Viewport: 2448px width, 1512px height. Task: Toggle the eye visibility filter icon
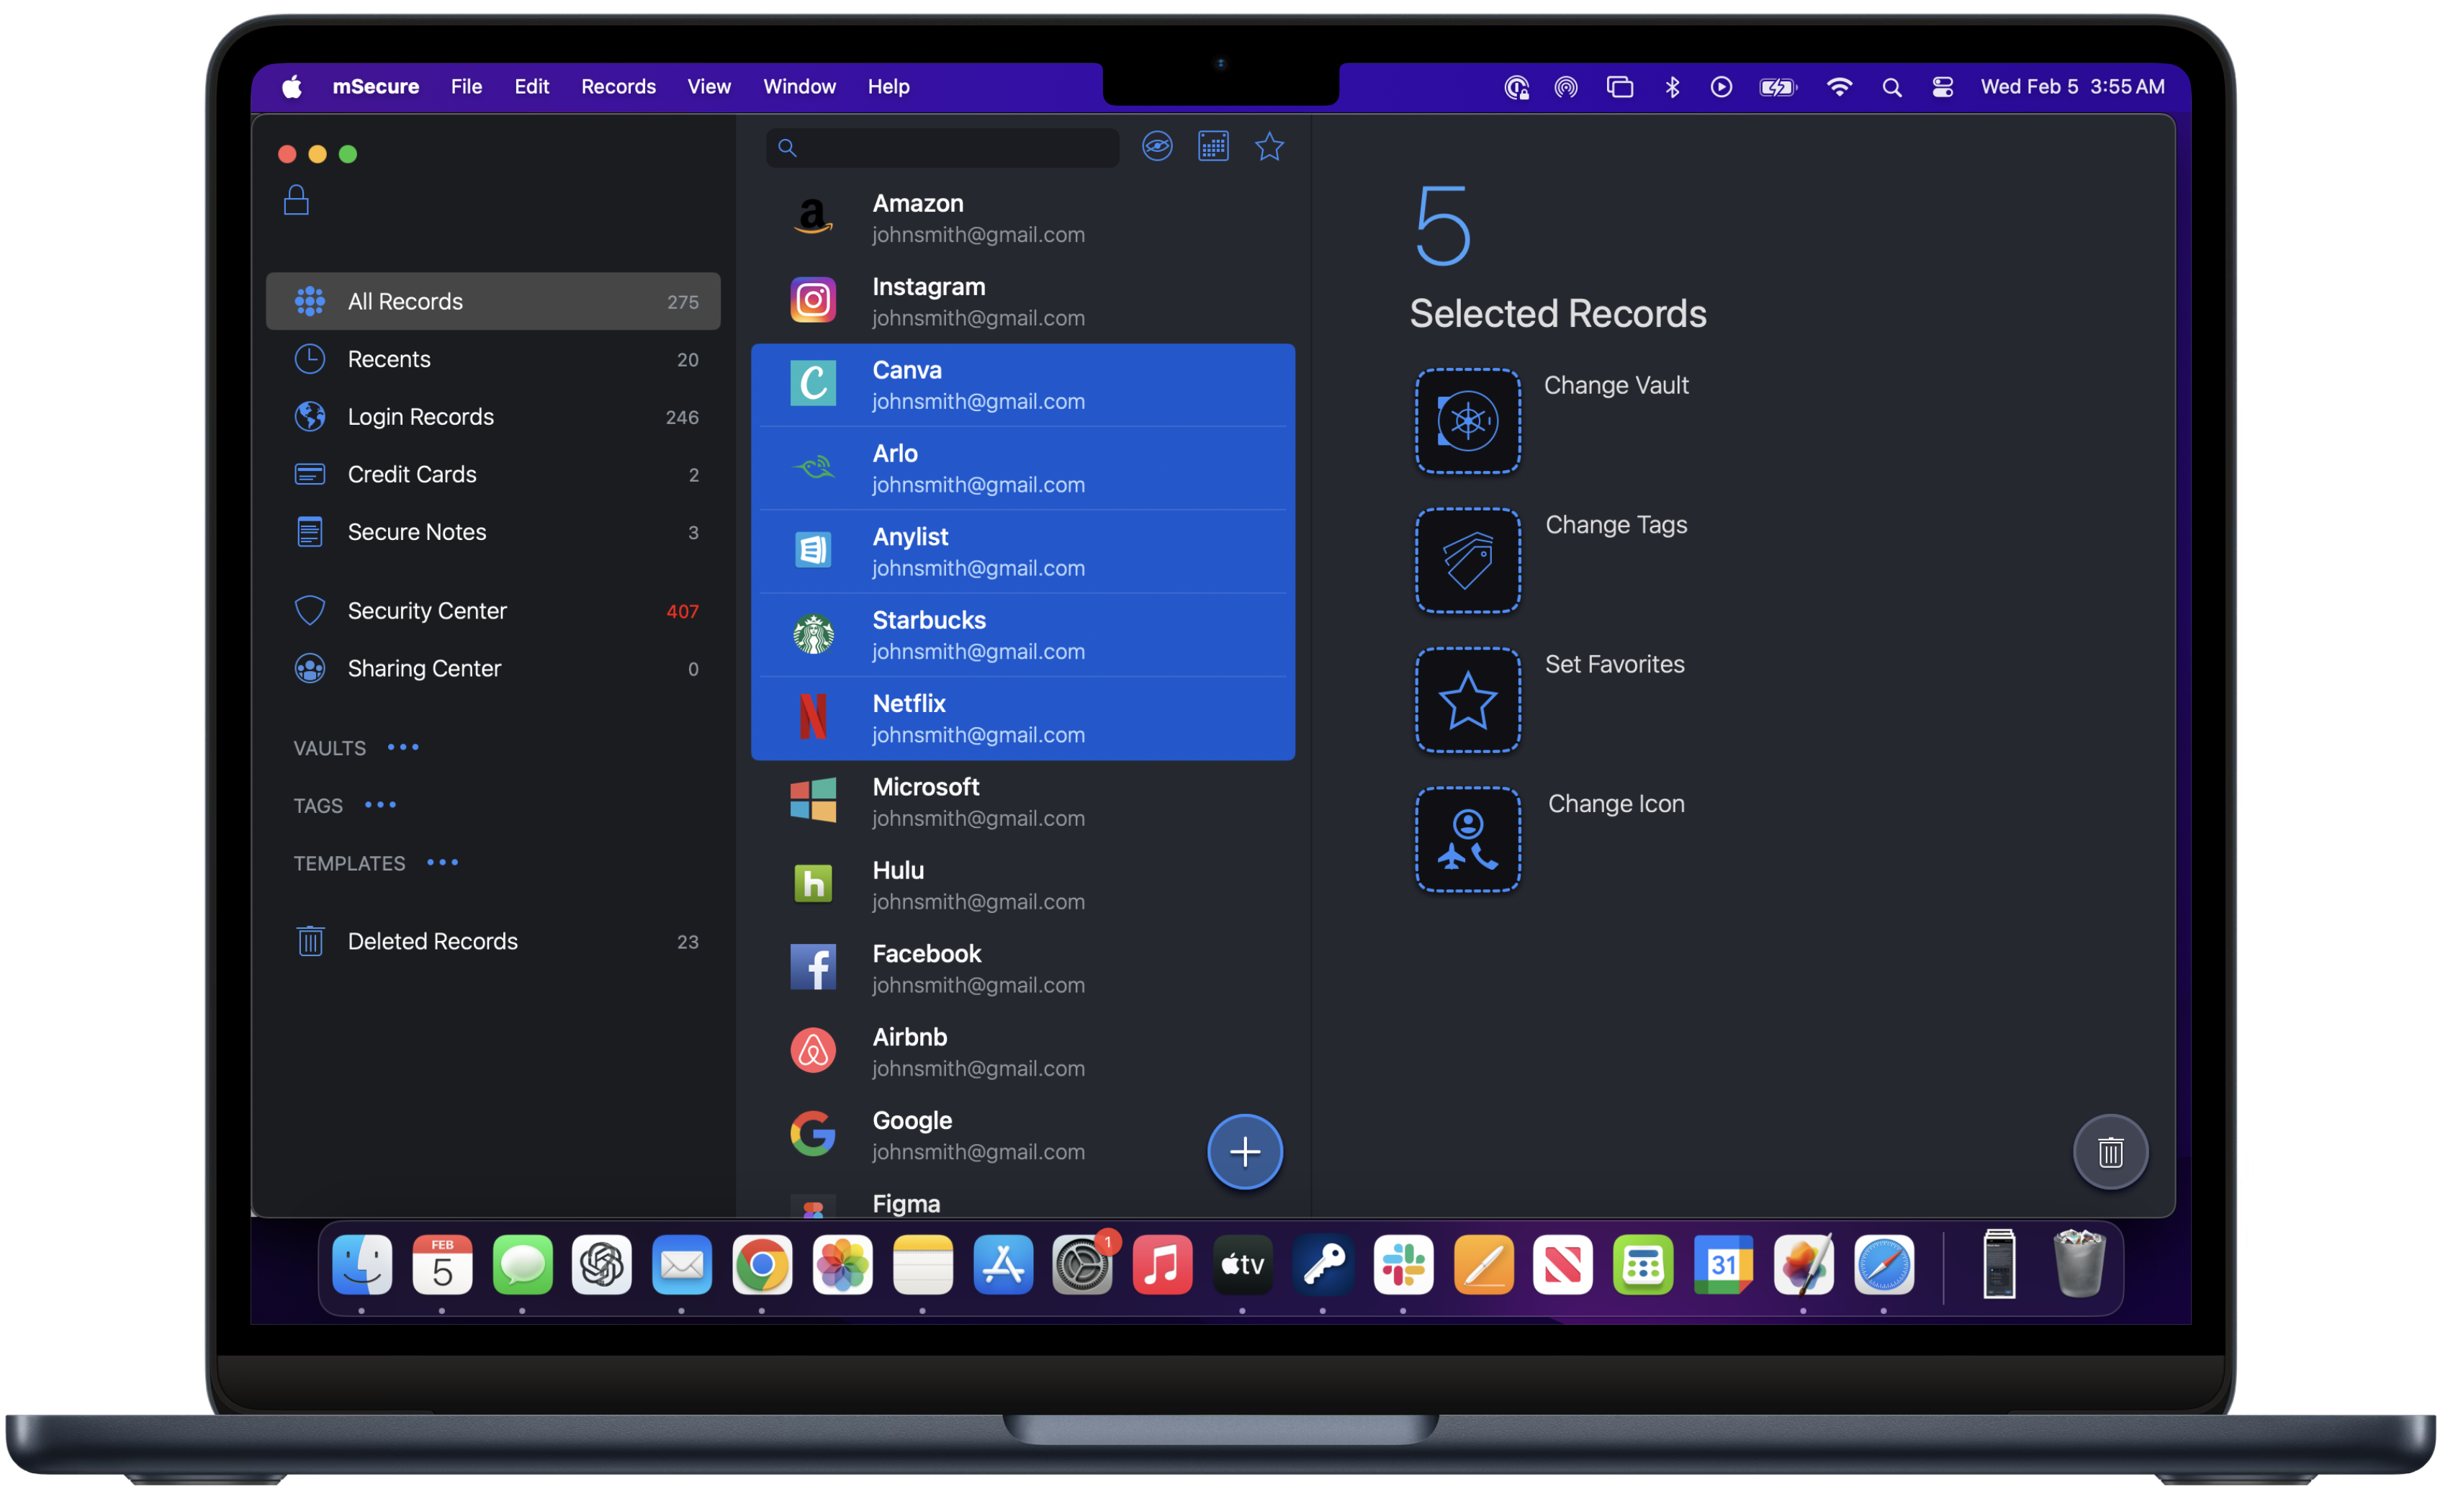pyautogui.click(x=1157, y=147)
